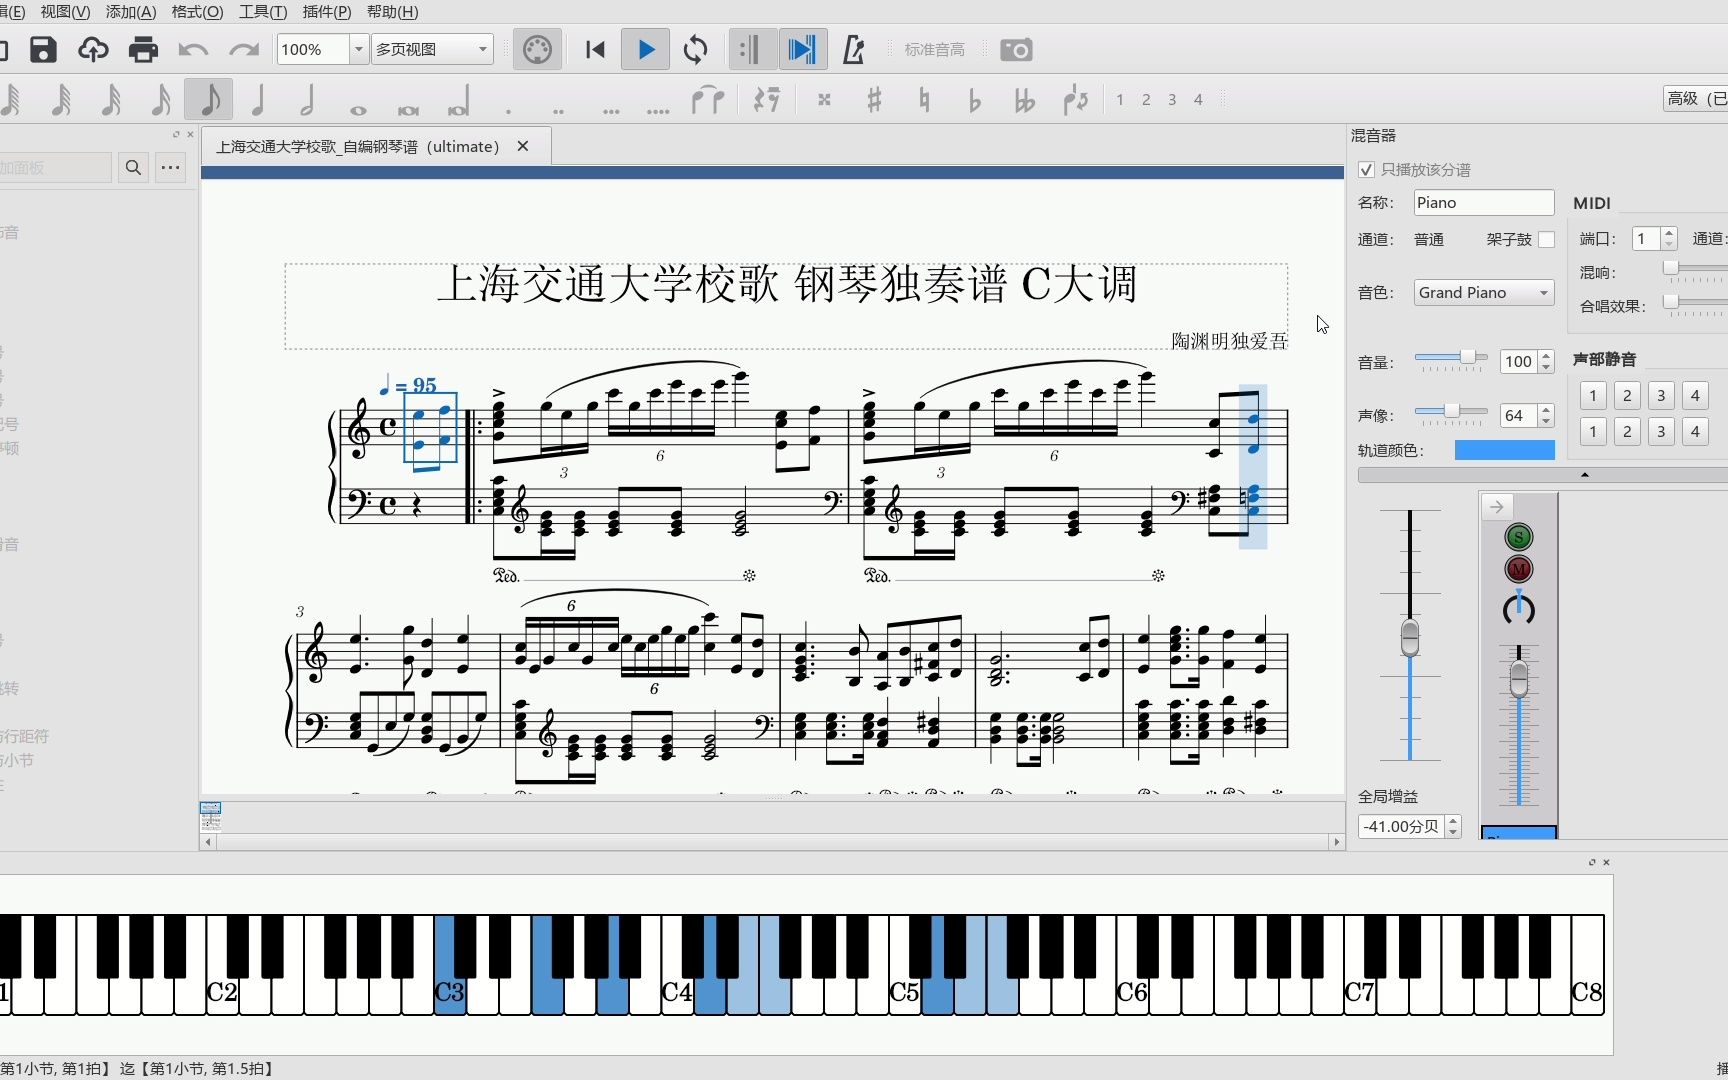Image resolution: width=1728 pixels, height=1080 pixels.
Task: Undo the last action
Action: click(193, 49)
